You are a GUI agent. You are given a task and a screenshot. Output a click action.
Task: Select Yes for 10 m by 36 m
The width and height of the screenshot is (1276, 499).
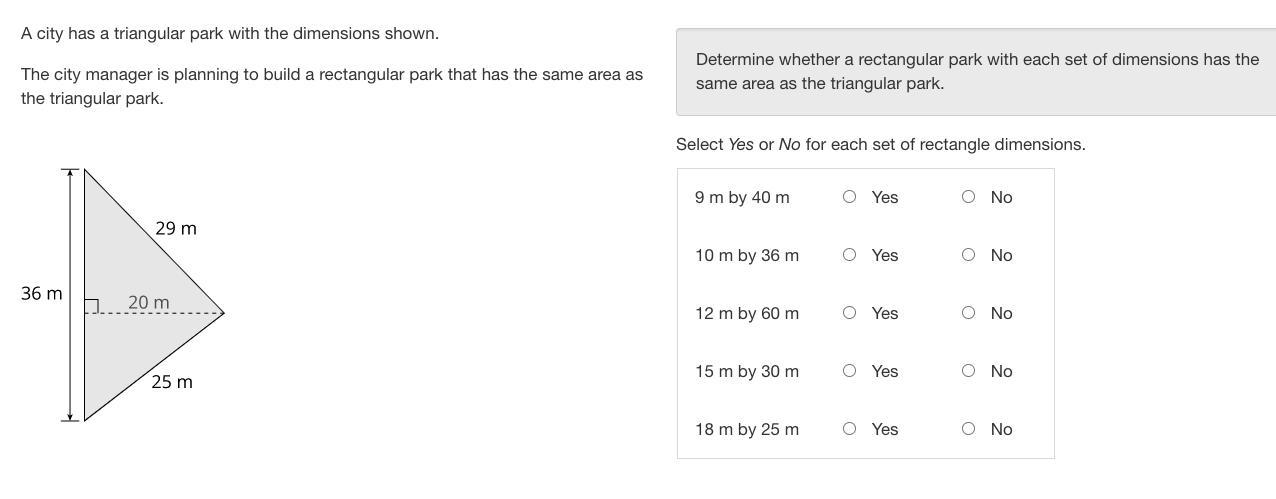coord(849,255)
